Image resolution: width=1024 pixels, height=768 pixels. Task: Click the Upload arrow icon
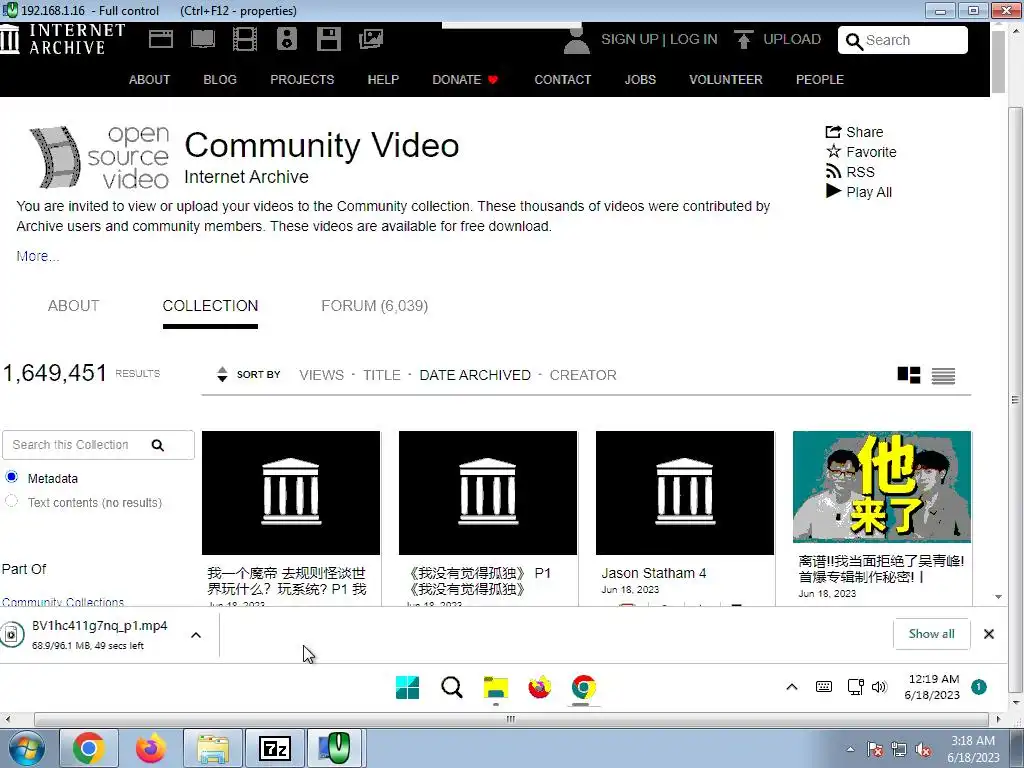click(x=743, y=39)
